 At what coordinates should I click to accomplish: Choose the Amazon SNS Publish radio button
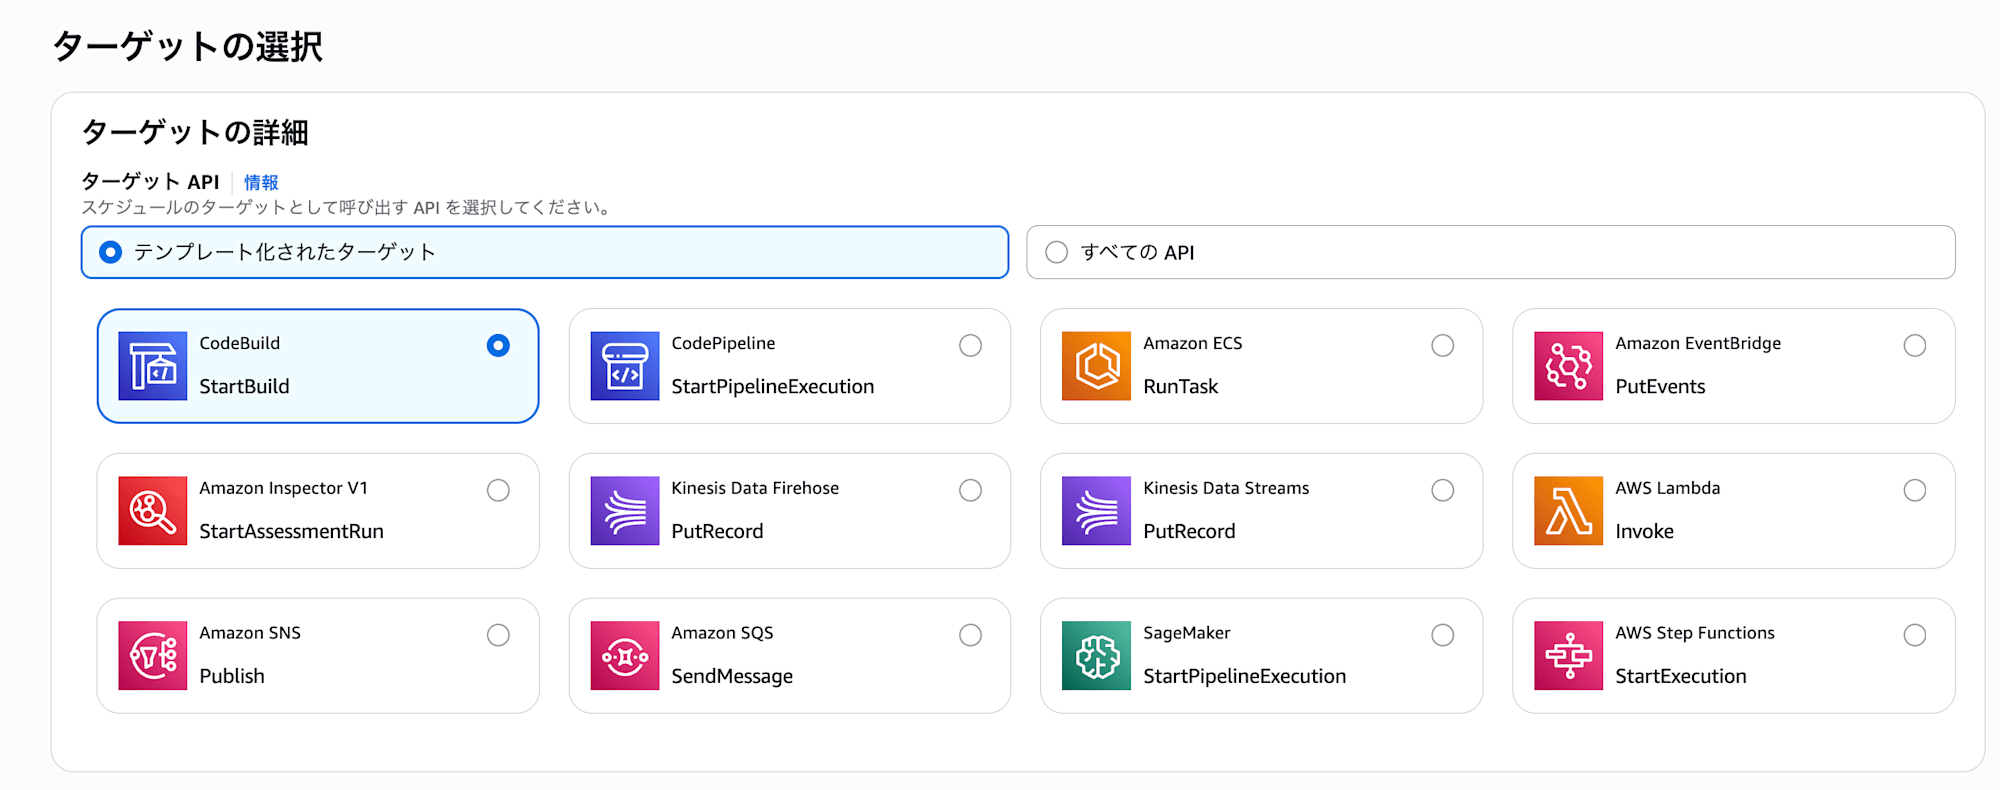[x=498, y=635]
